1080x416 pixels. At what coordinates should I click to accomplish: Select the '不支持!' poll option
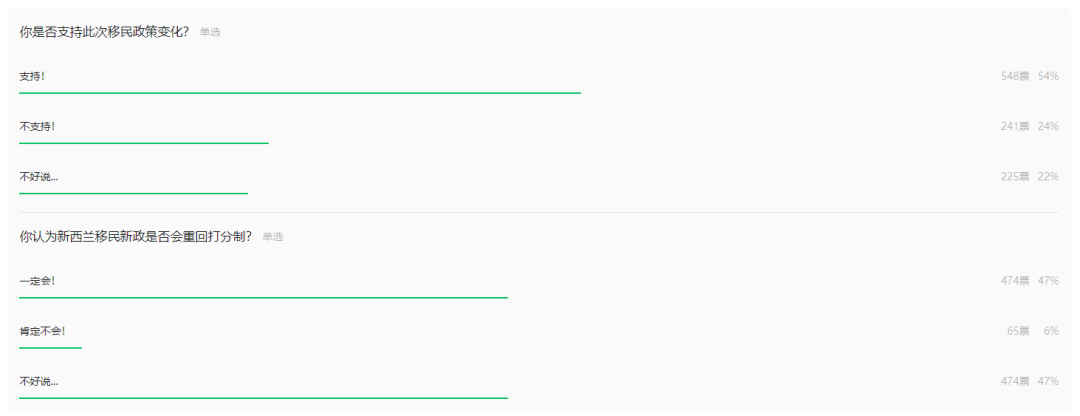[x=37, y=127]
